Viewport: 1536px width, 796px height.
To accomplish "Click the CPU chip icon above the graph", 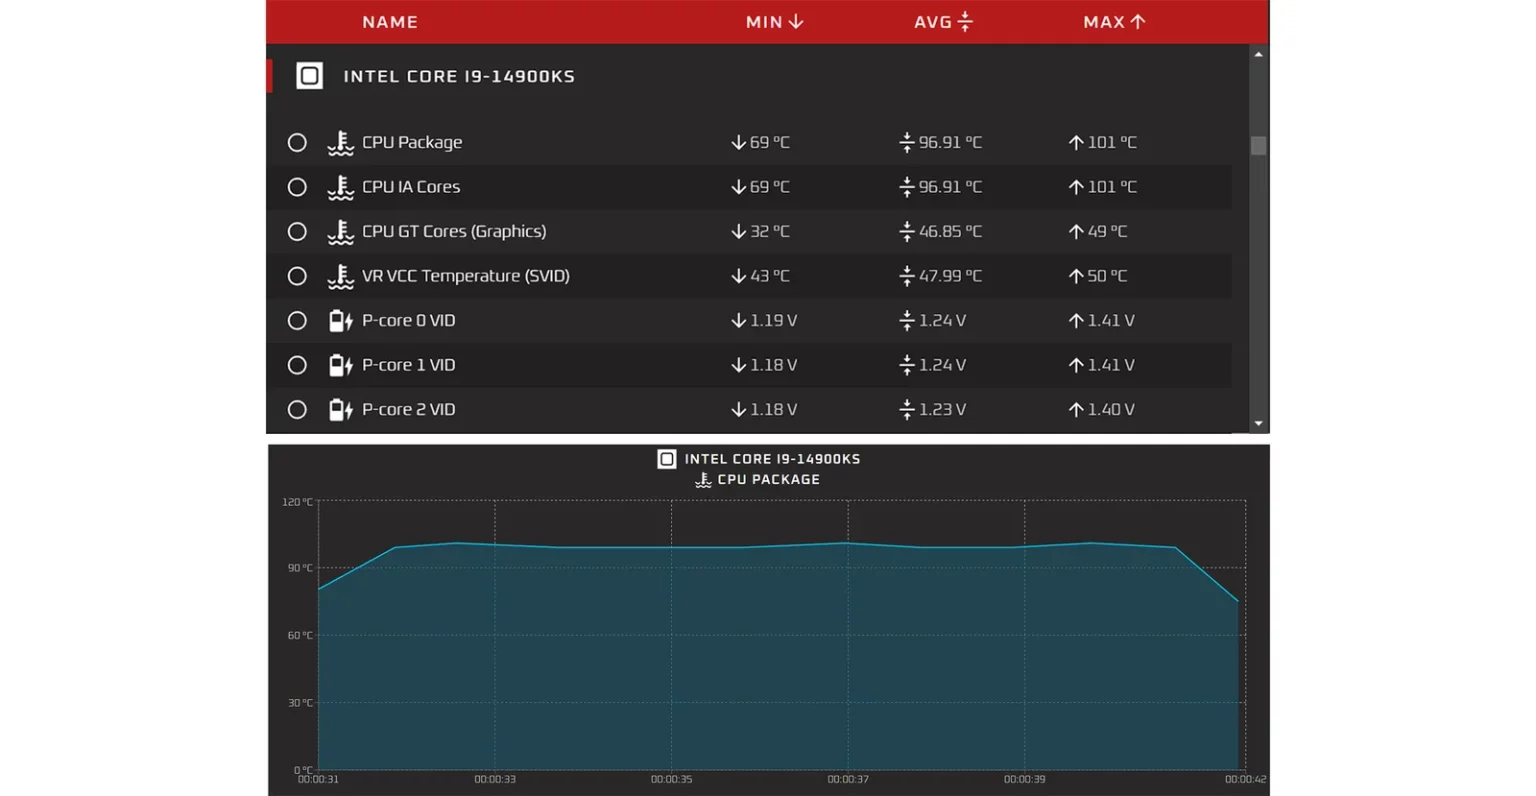I will (666, 459).
